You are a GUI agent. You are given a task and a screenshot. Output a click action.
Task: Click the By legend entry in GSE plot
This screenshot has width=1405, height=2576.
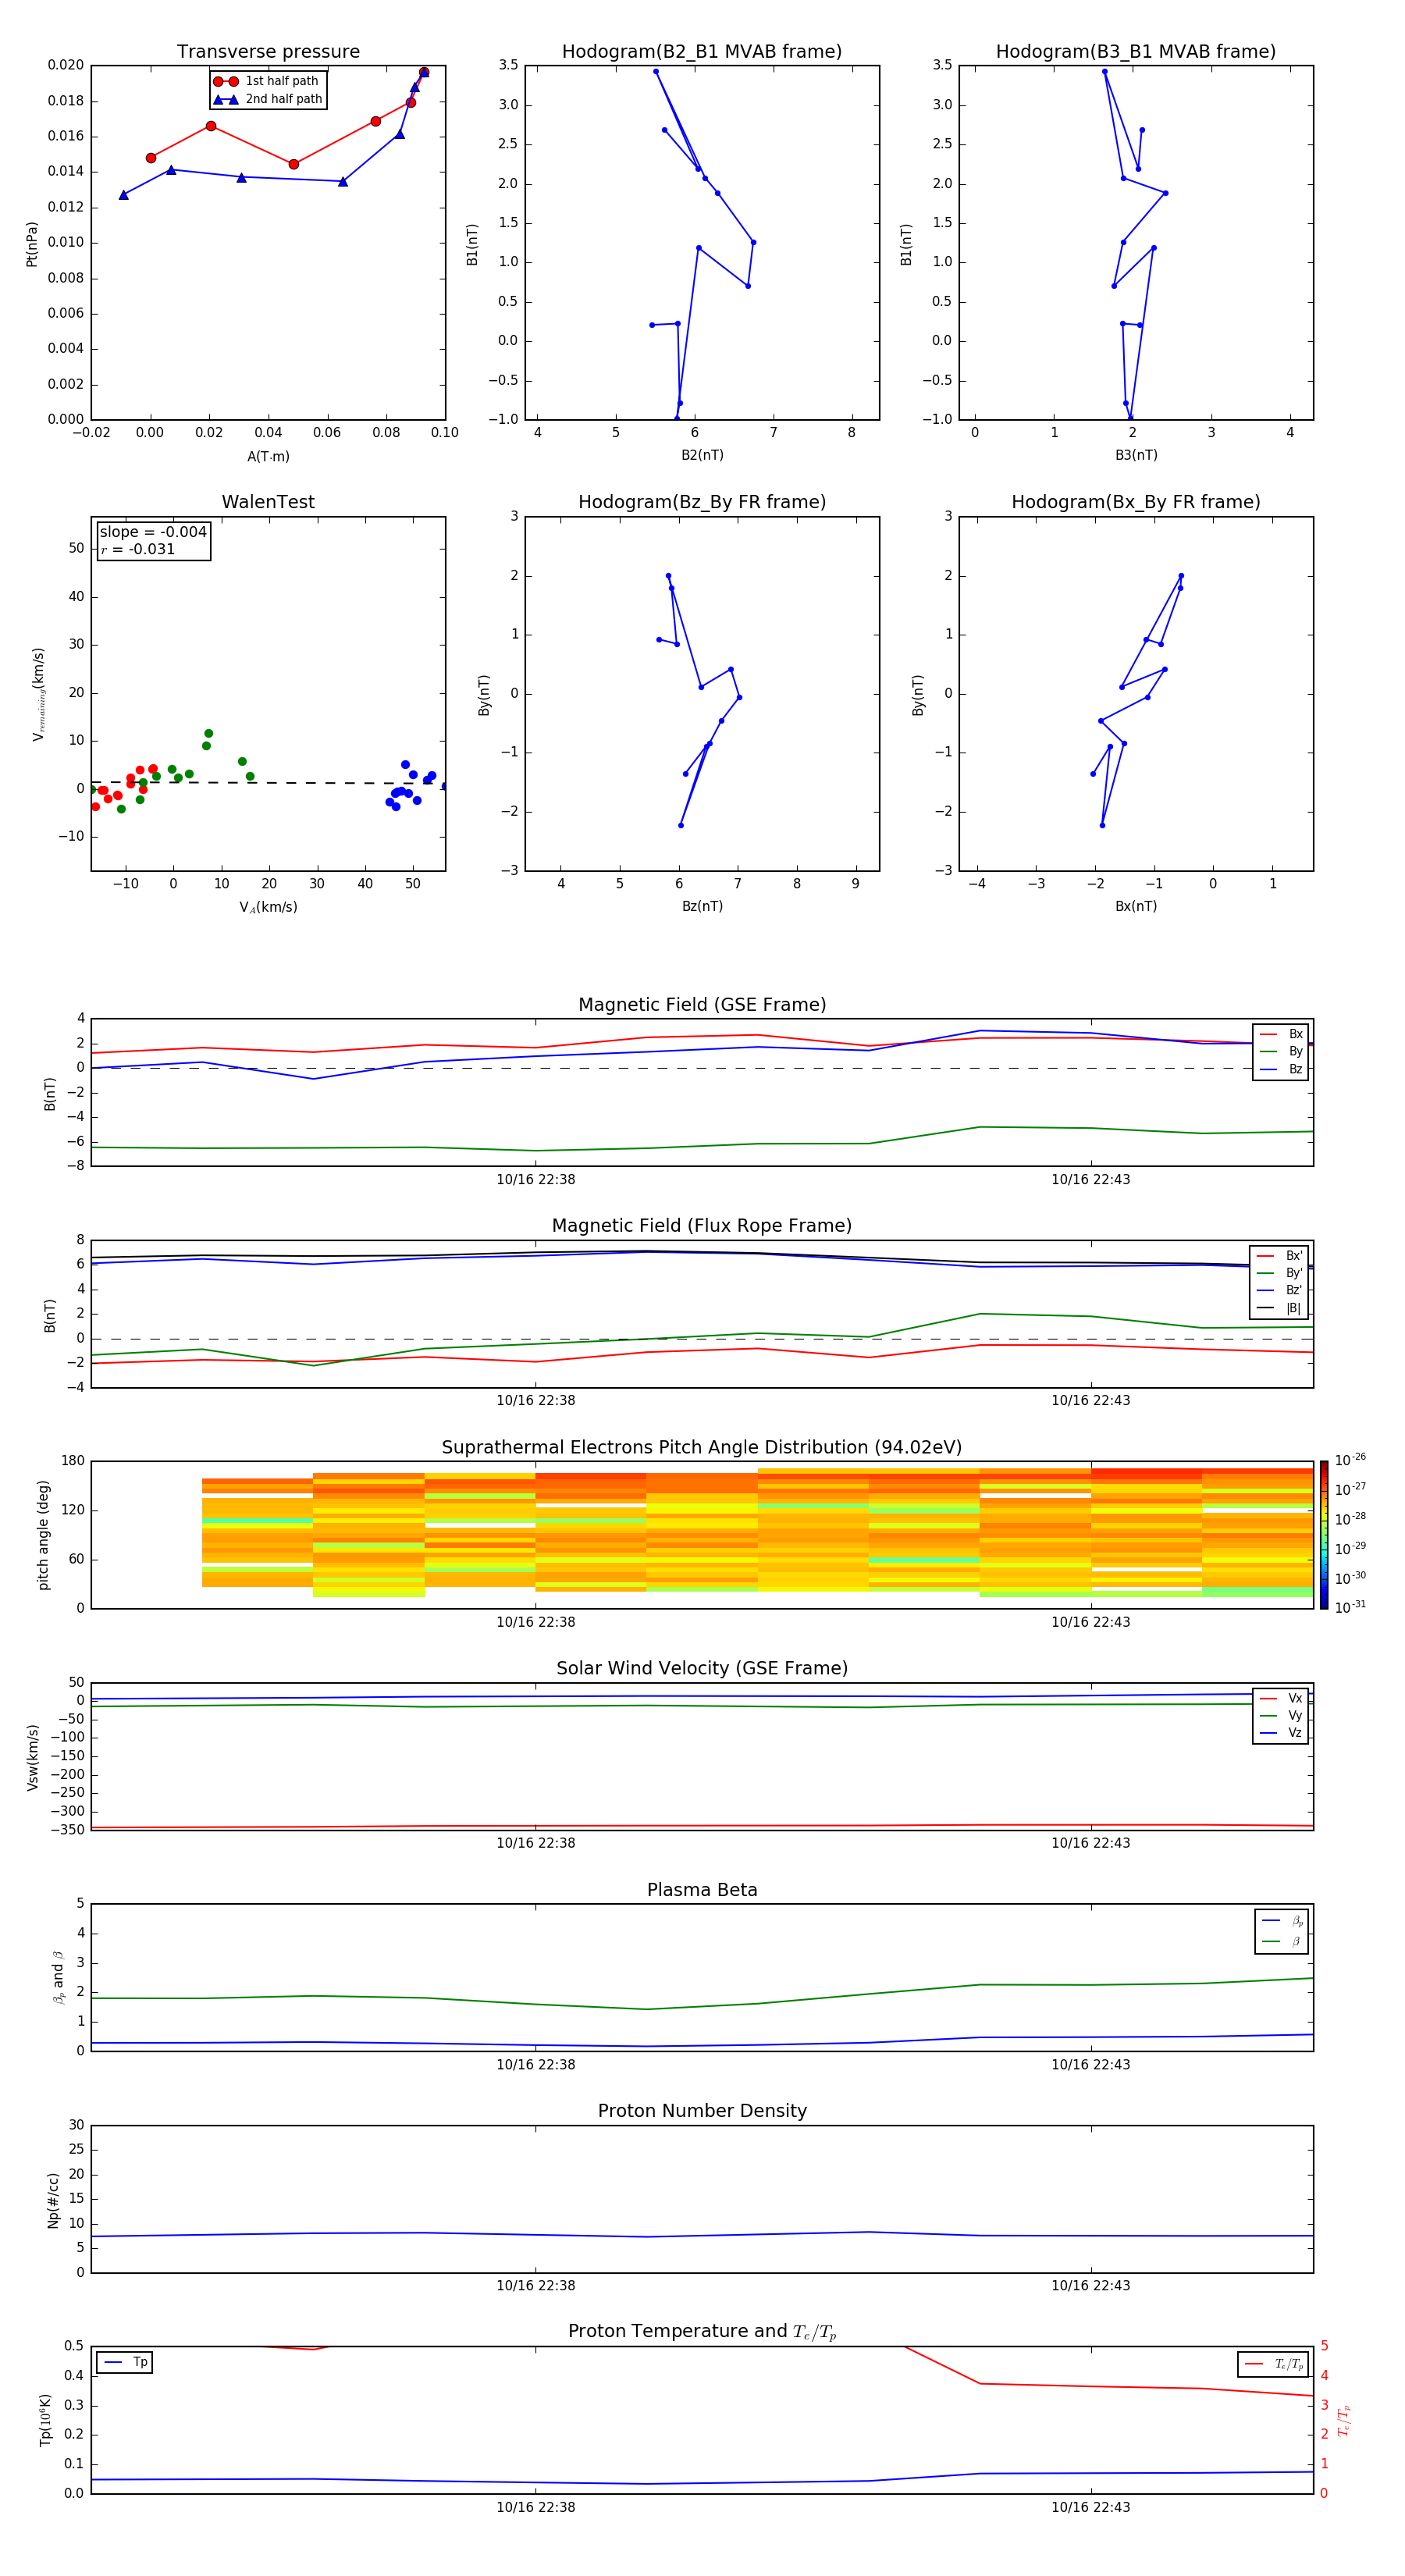coord(1281,1051)
